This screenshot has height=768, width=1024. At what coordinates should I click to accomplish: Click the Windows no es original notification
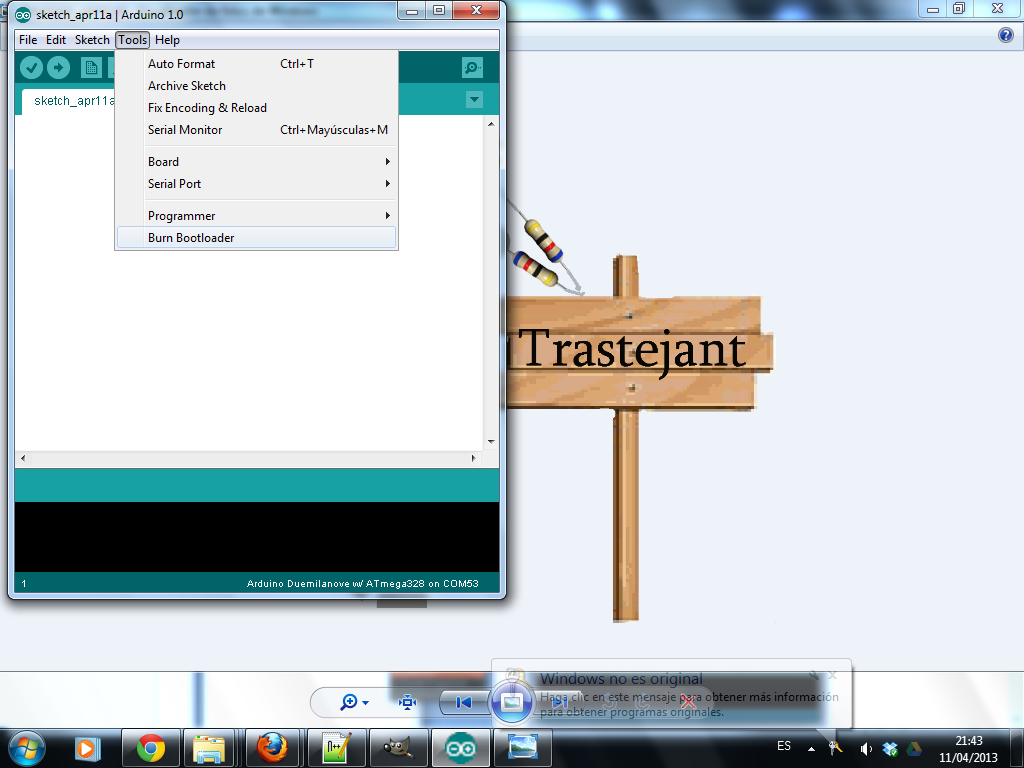click(671, 694)
